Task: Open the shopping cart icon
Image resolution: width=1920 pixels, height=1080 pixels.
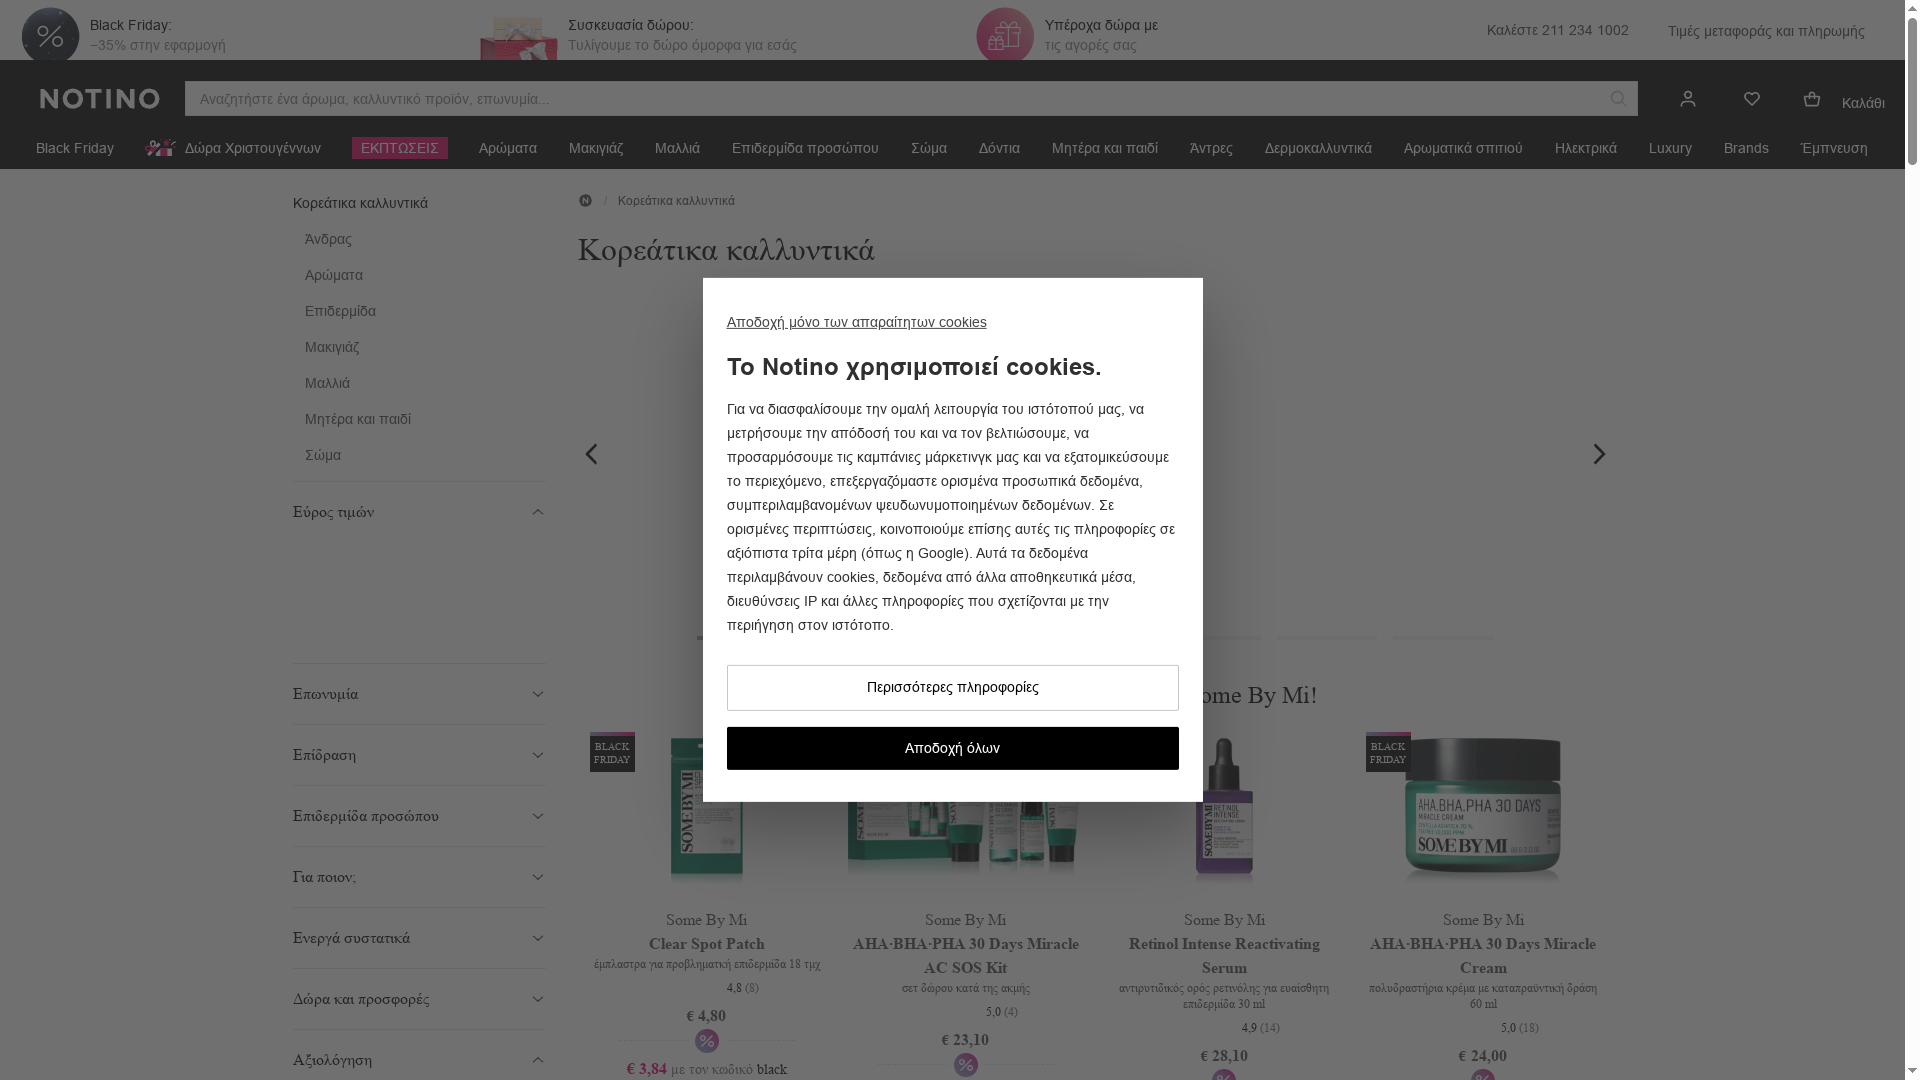Action: click(x=1812, y=98)
